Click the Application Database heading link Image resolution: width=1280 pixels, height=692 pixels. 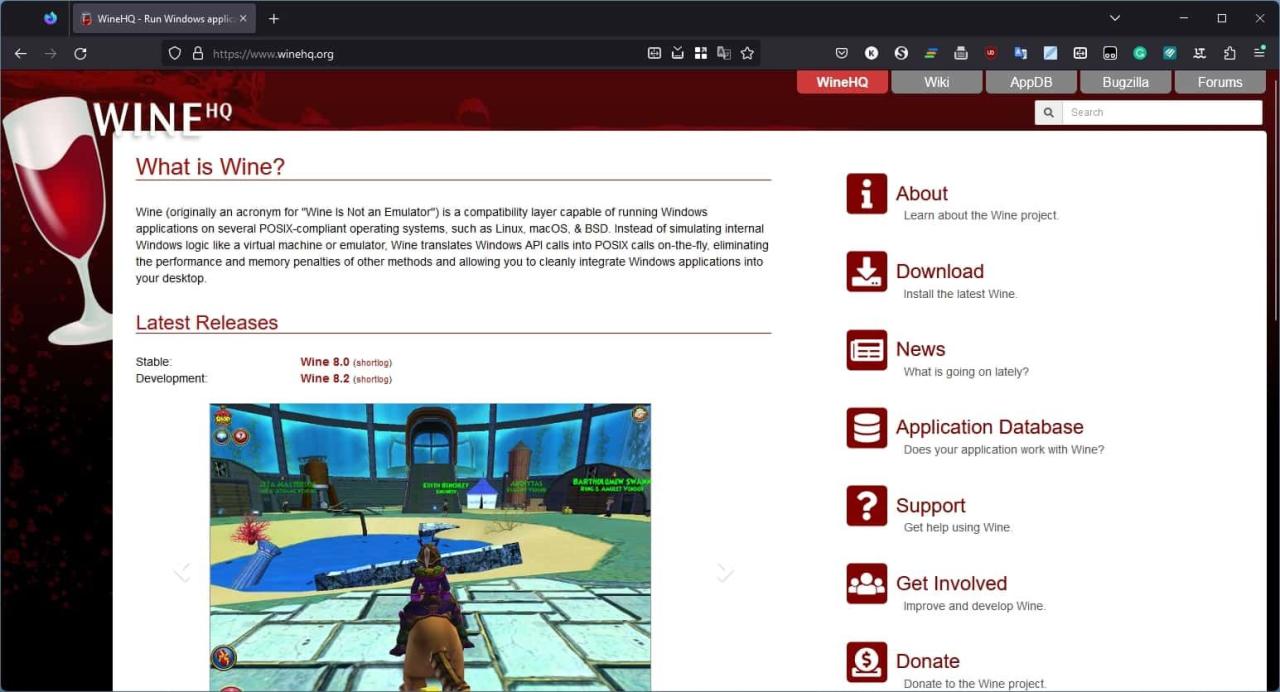990,428
